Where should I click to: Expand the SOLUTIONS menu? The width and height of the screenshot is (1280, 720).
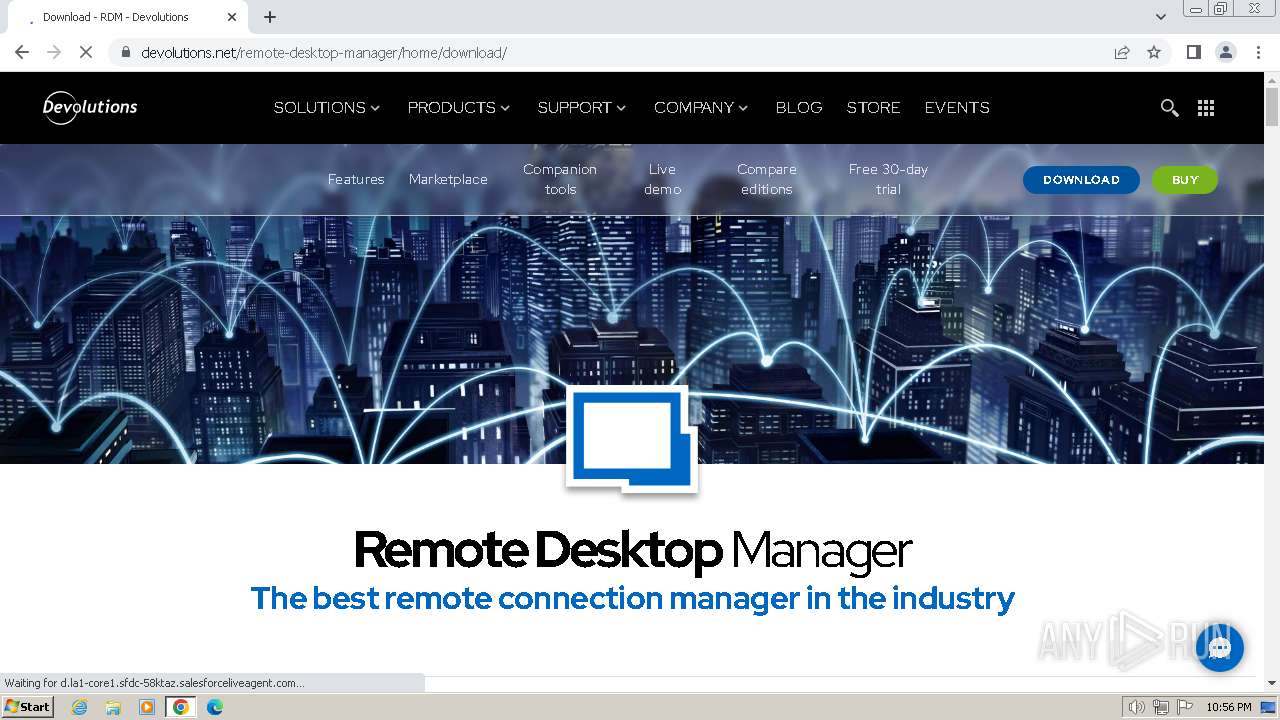(x=327, y=107)
